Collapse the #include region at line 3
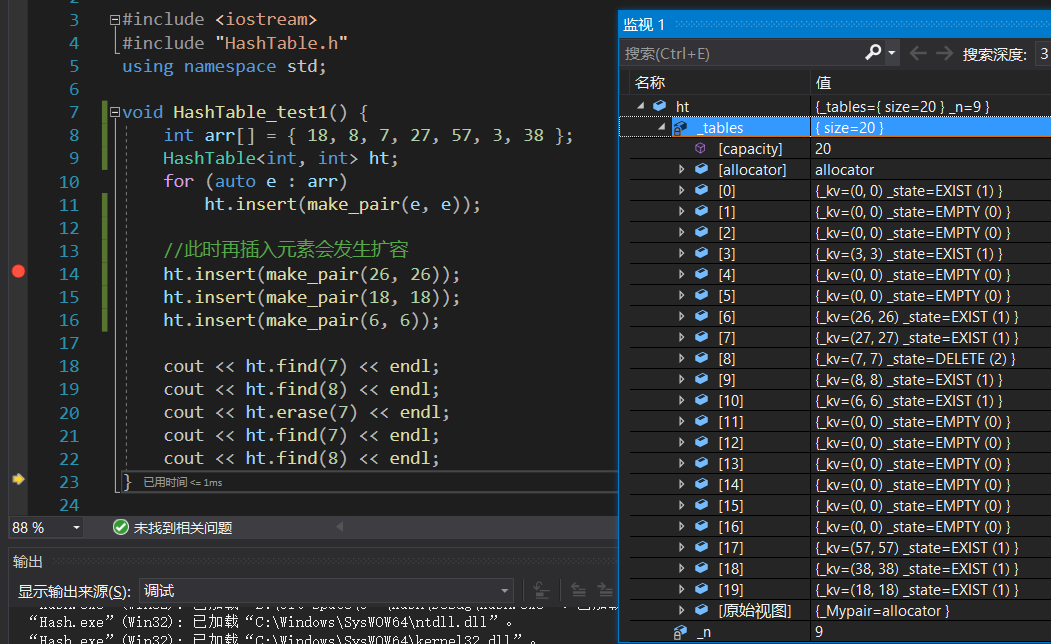Viewport: 1051px width, 644px height. (x=115, y=20)
